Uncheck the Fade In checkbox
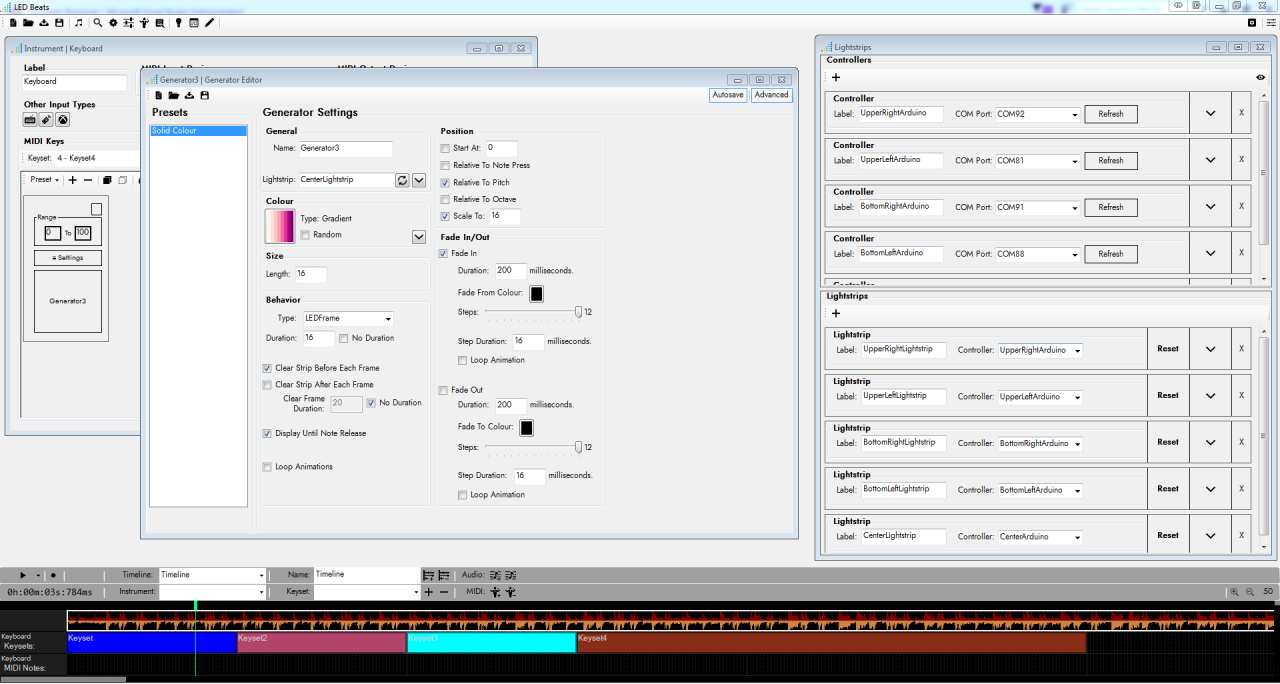Viewport: 1280px width, 684px height. coord(444,253)
